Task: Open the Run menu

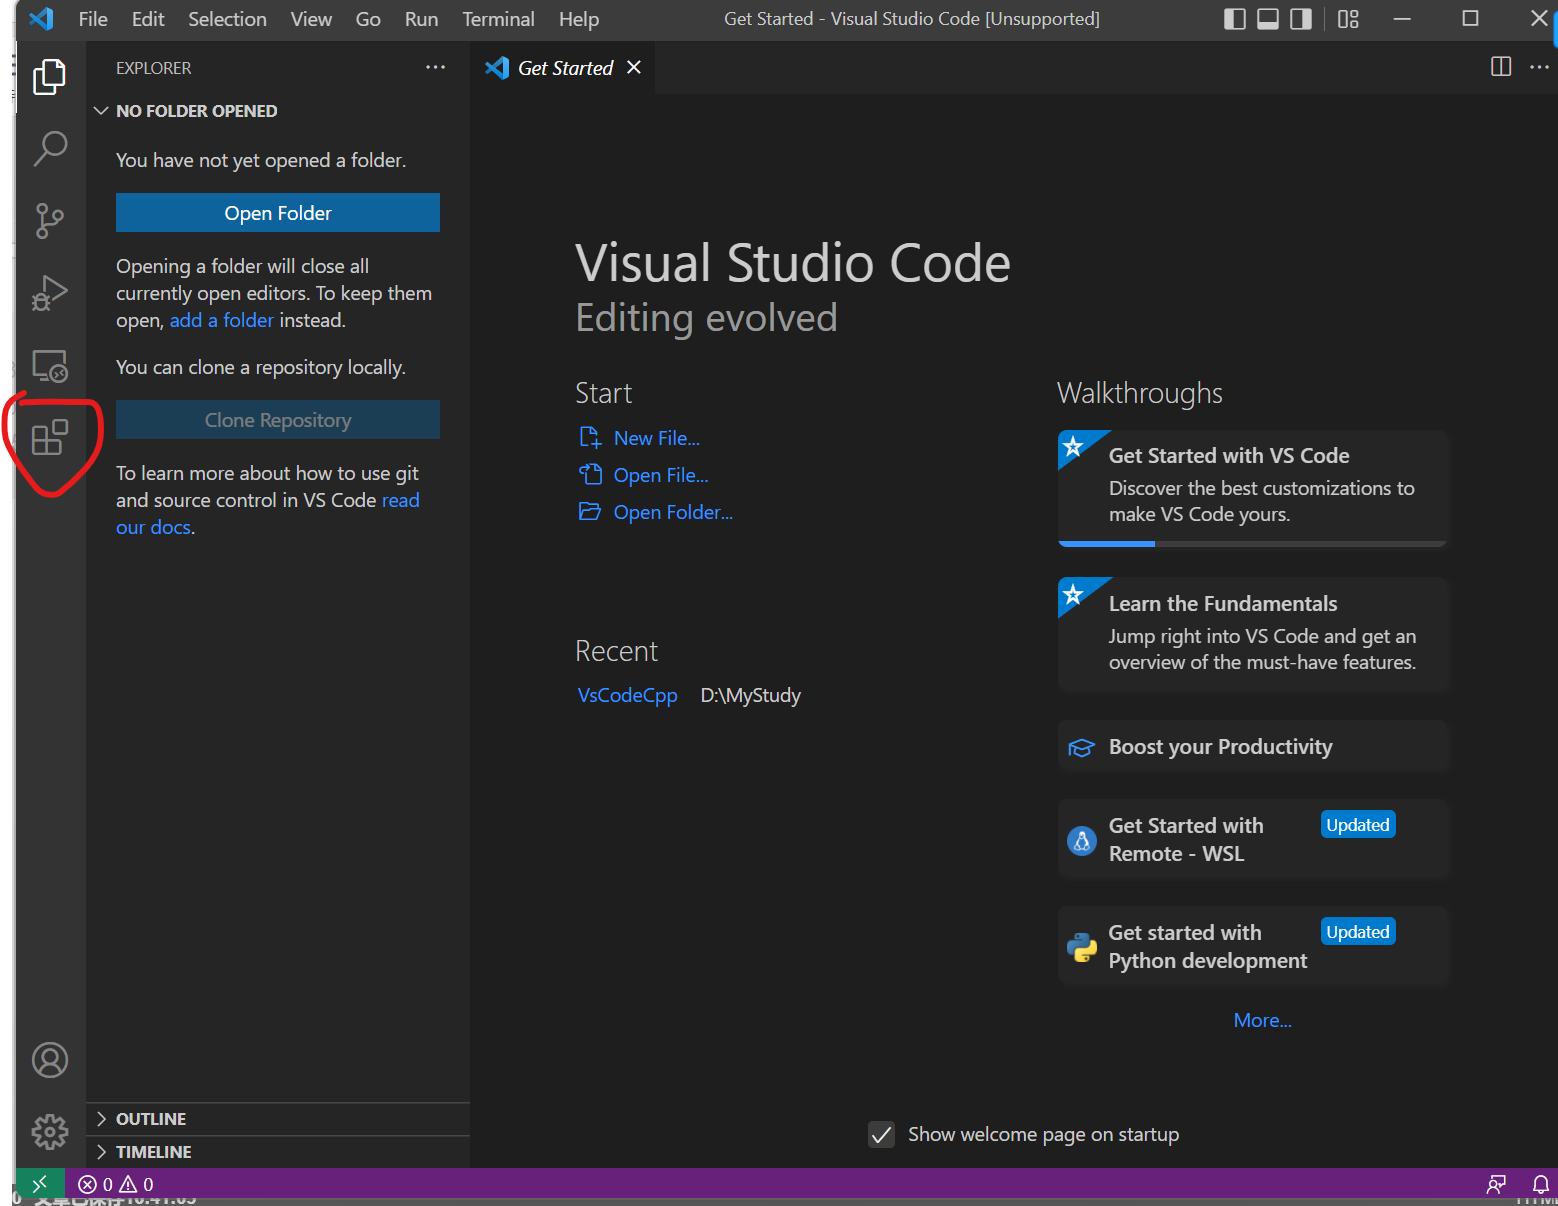Action: click(421, 19)
